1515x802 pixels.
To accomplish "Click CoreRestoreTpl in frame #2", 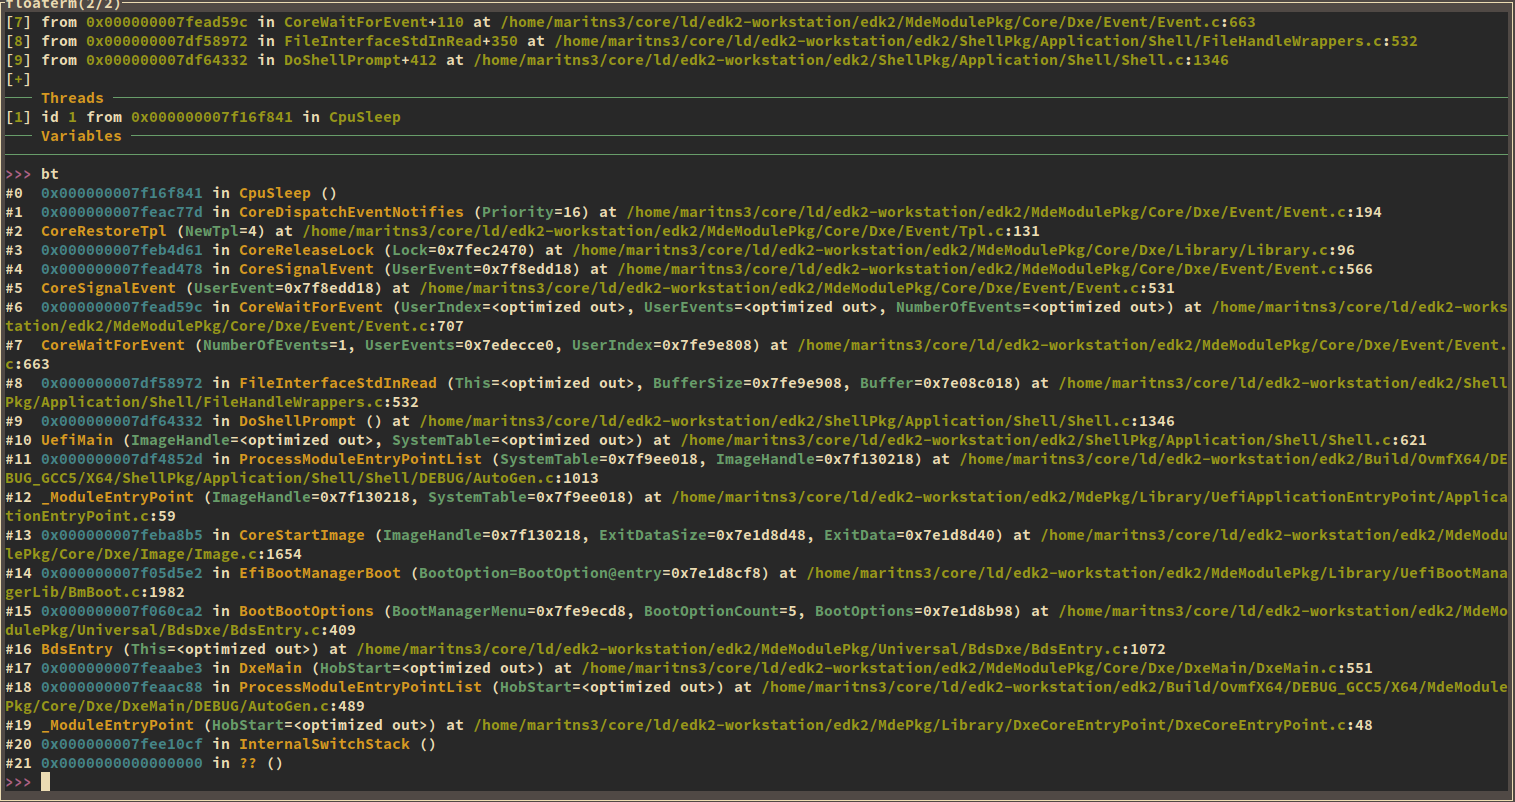I will (x=104, y=231).
